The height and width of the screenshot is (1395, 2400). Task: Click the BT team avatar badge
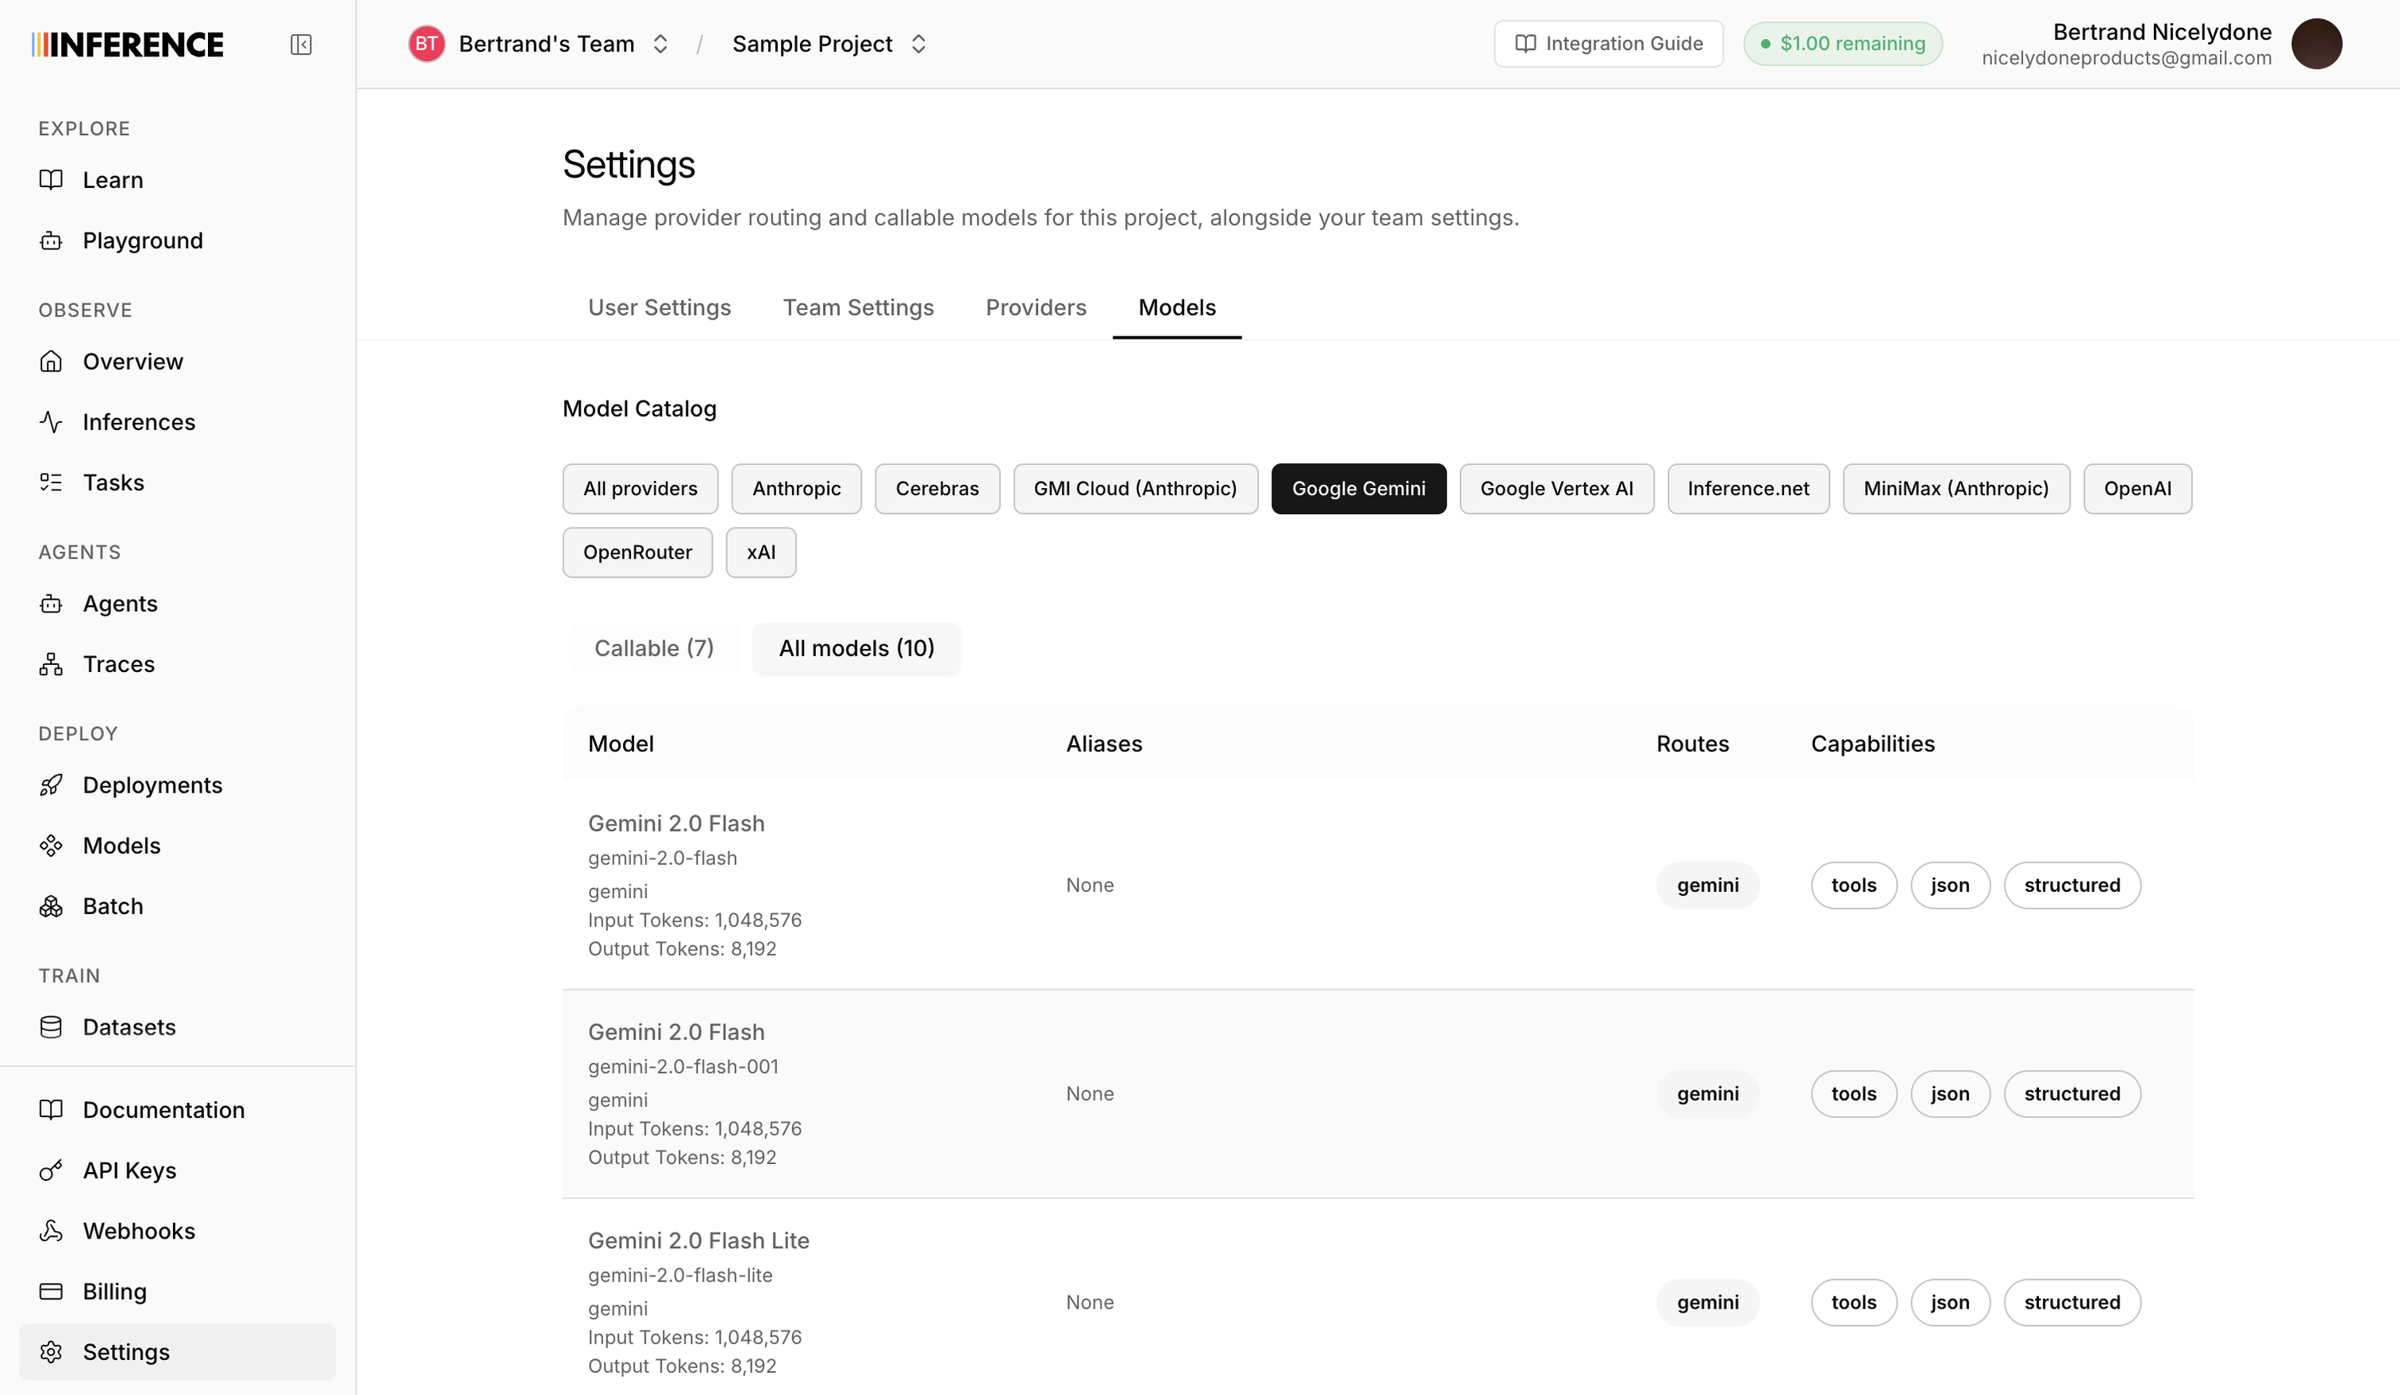click(x=426, y=43)
